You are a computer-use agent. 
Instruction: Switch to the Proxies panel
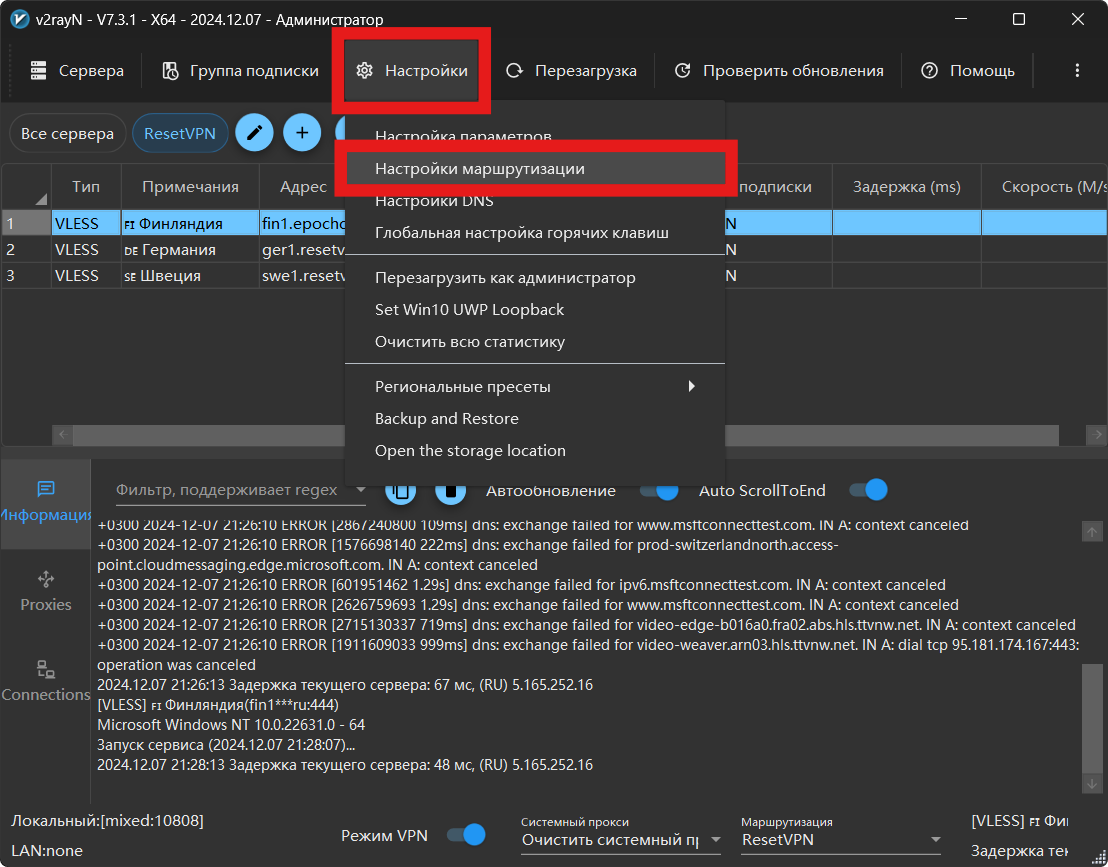(x=45, y=591)
